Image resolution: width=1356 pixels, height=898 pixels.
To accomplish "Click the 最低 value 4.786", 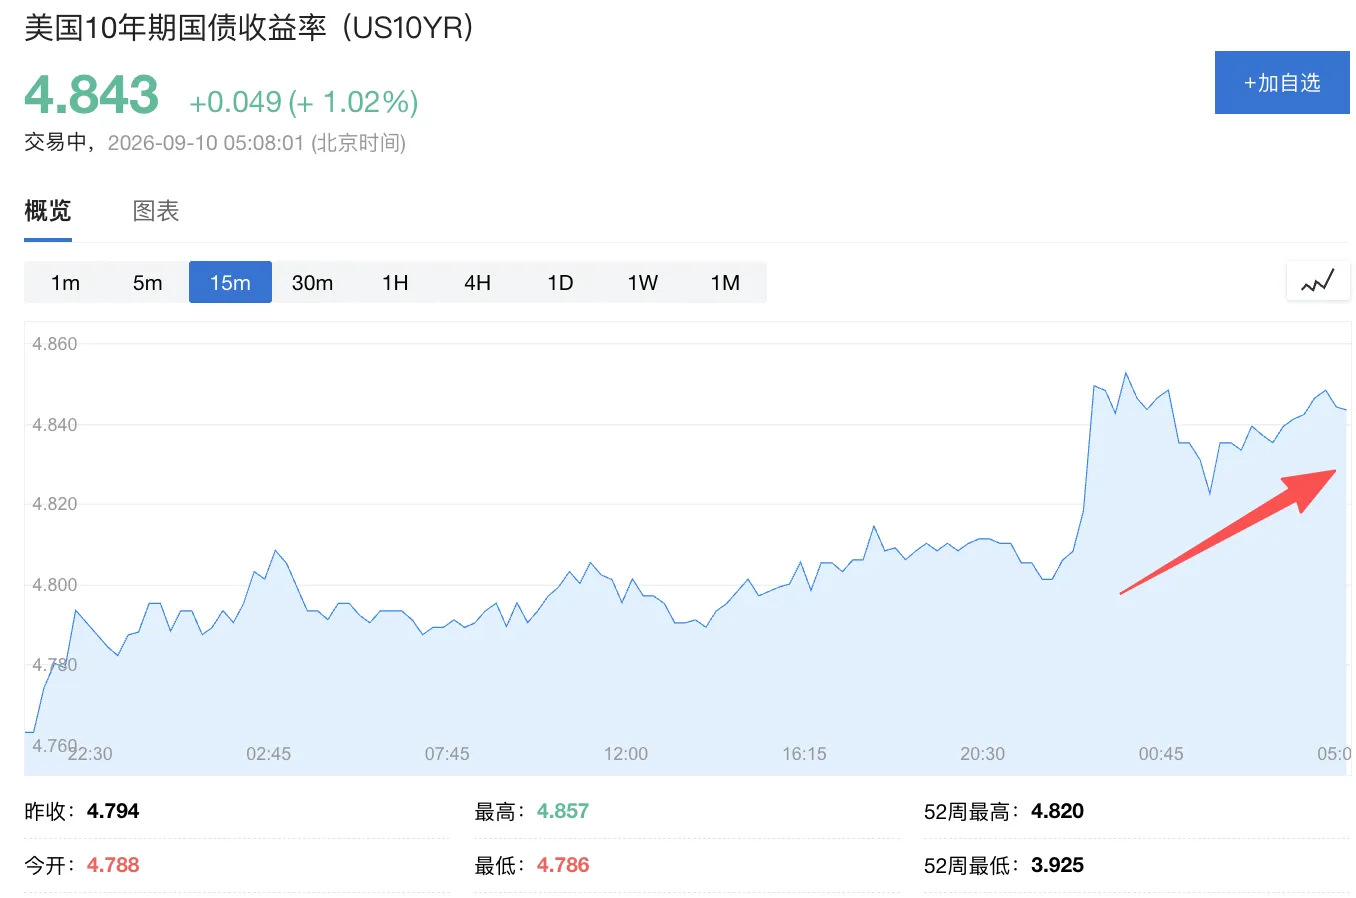I will (x=563, y=865).
